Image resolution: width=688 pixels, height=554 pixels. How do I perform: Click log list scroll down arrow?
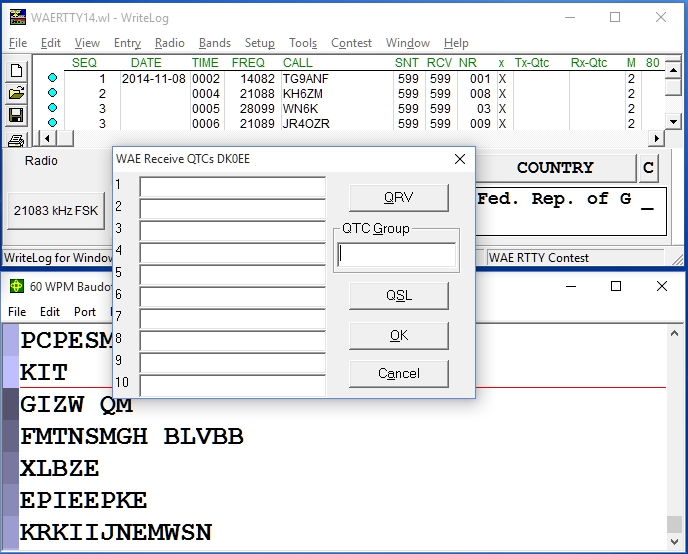[x=673, y=122]
